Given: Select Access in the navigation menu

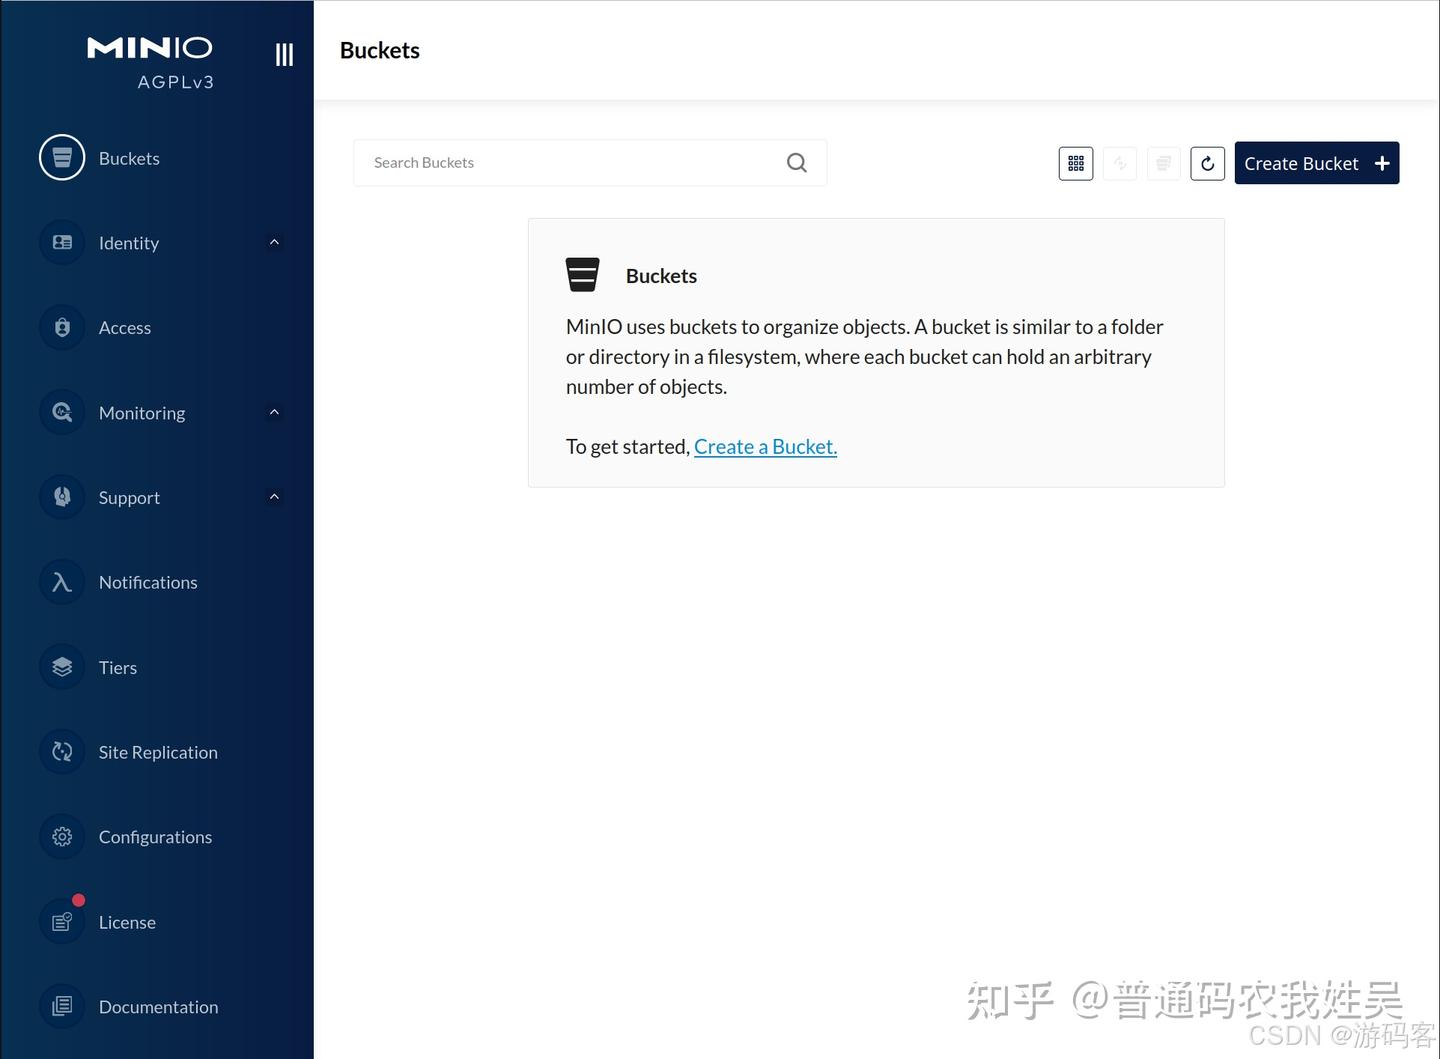Looking at the screenshot, I should 125,327.
